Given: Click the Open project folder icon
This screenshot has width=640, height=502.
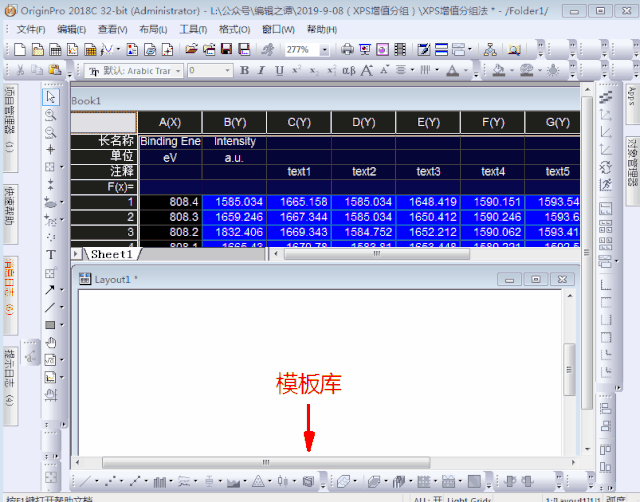Looking at the screenshot, I should tap(191, 50).
